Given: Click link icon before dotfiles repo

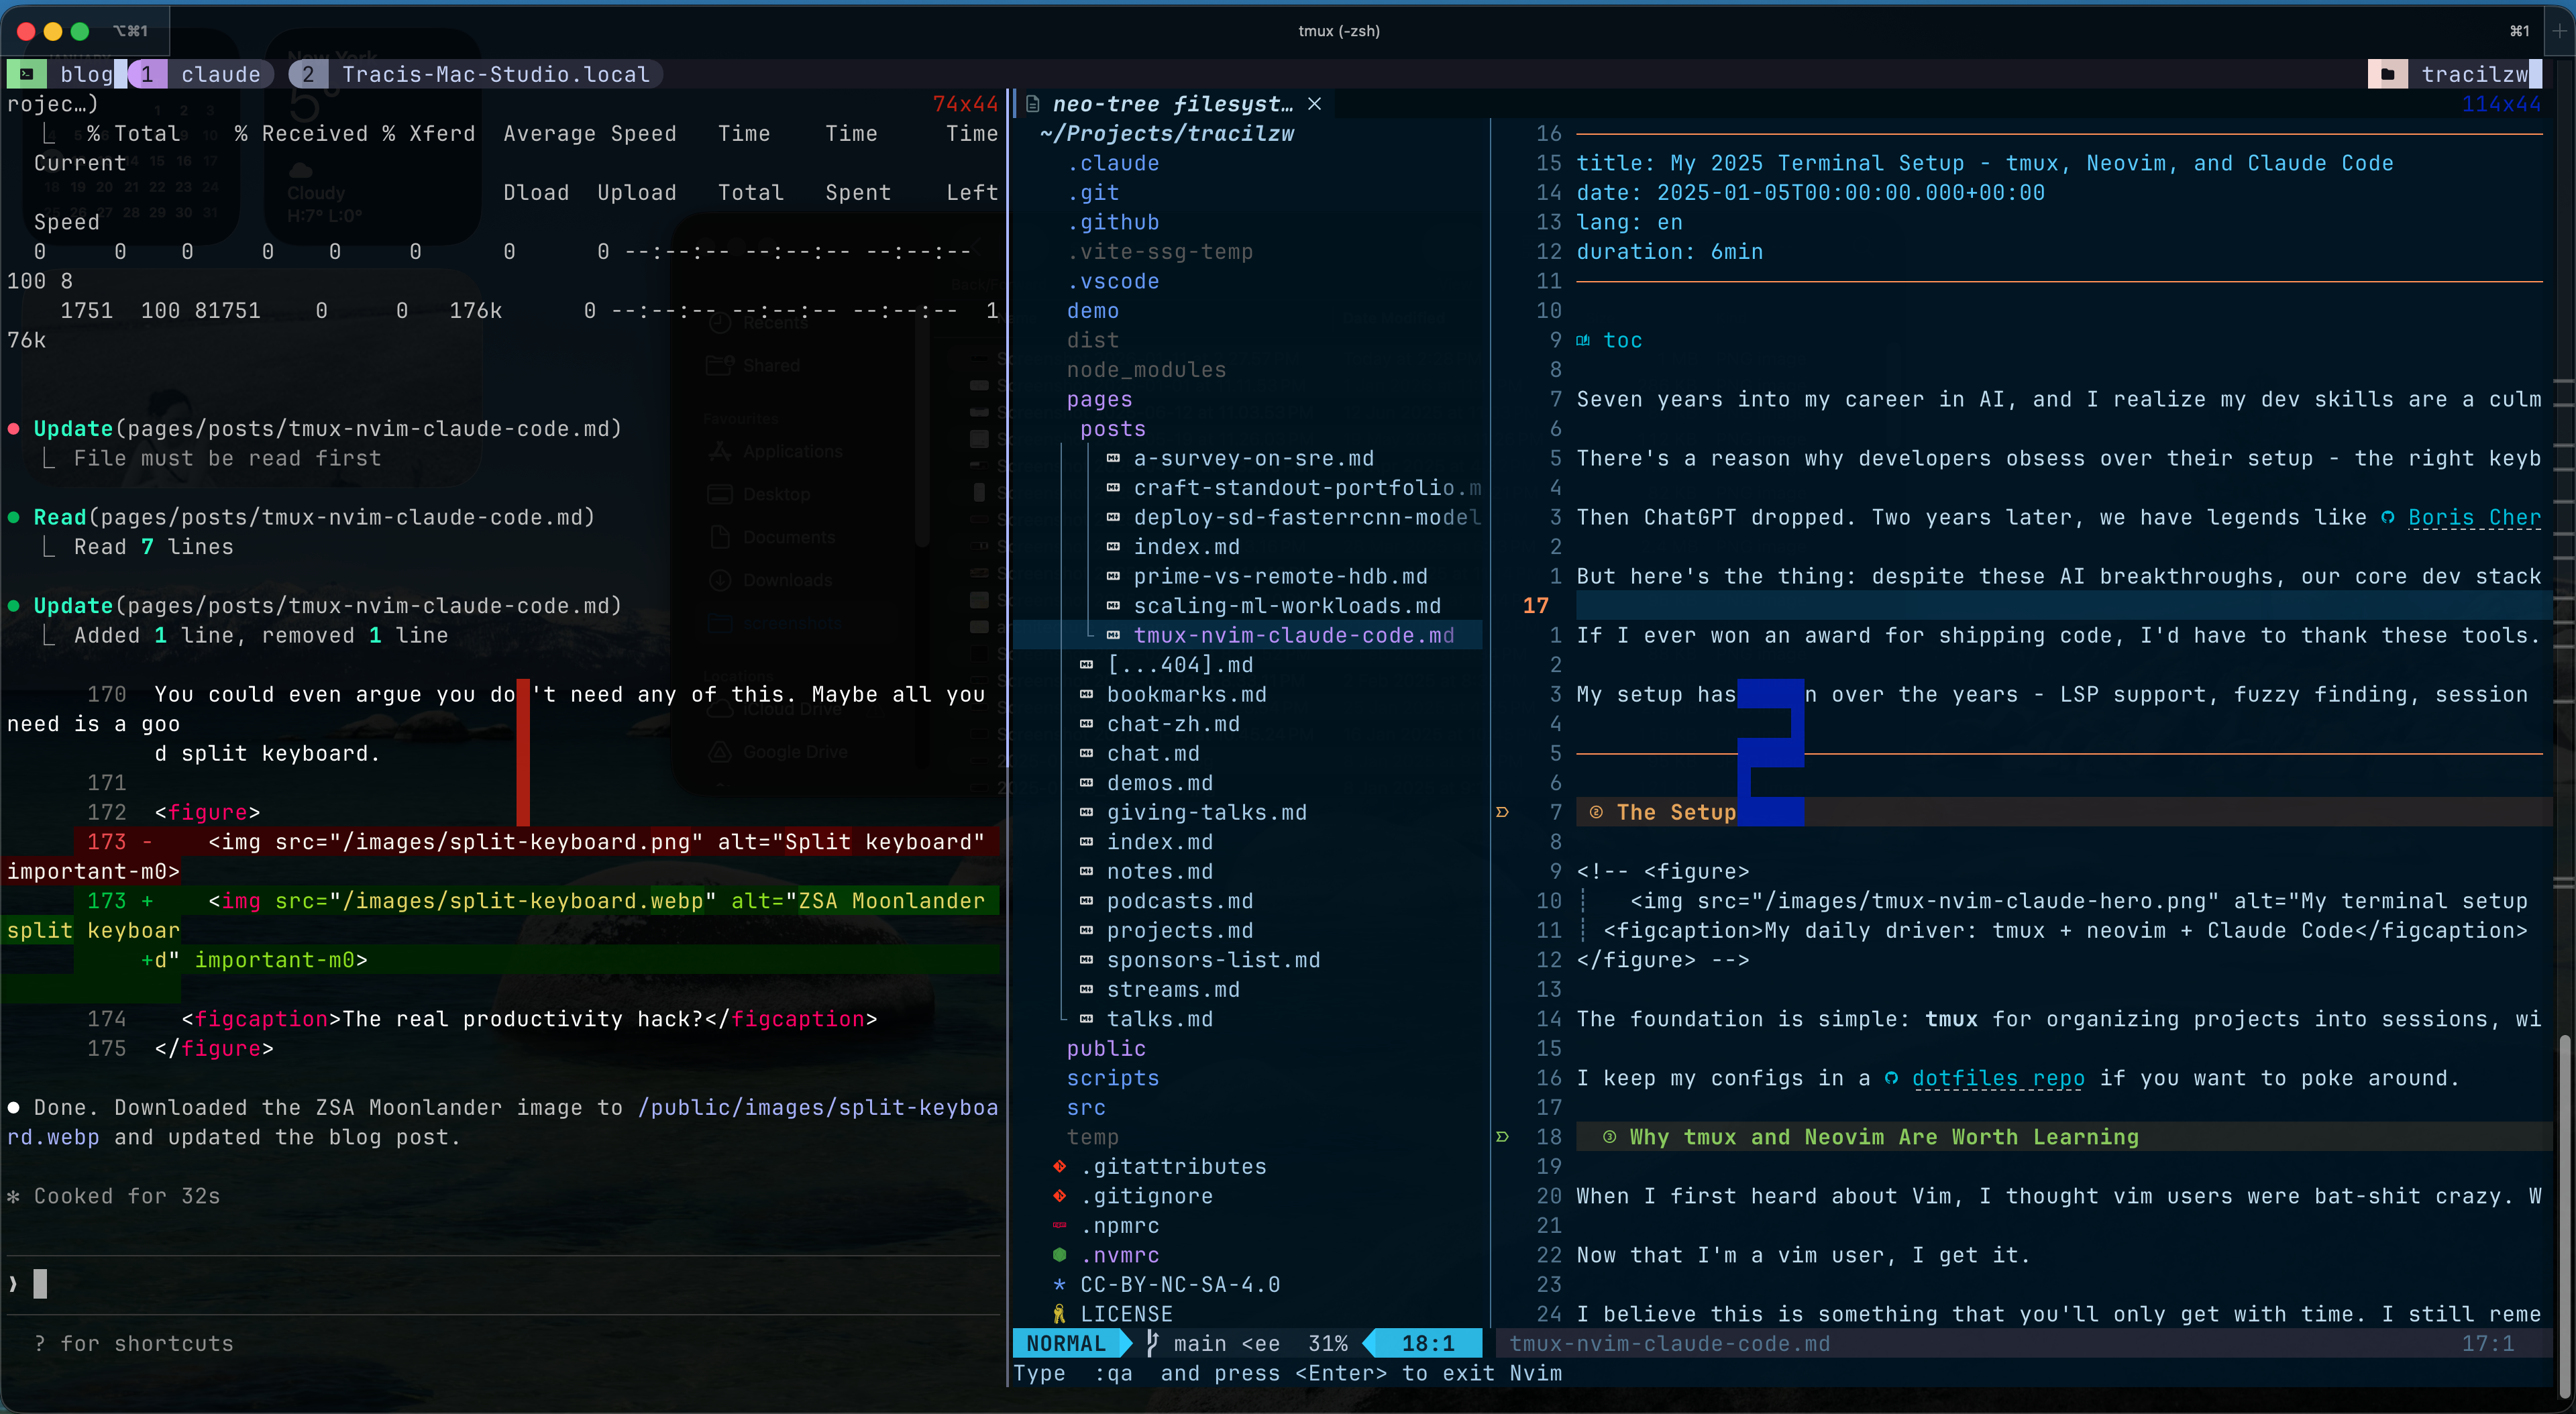Looking at the screenshot, I should 1891,1078.
